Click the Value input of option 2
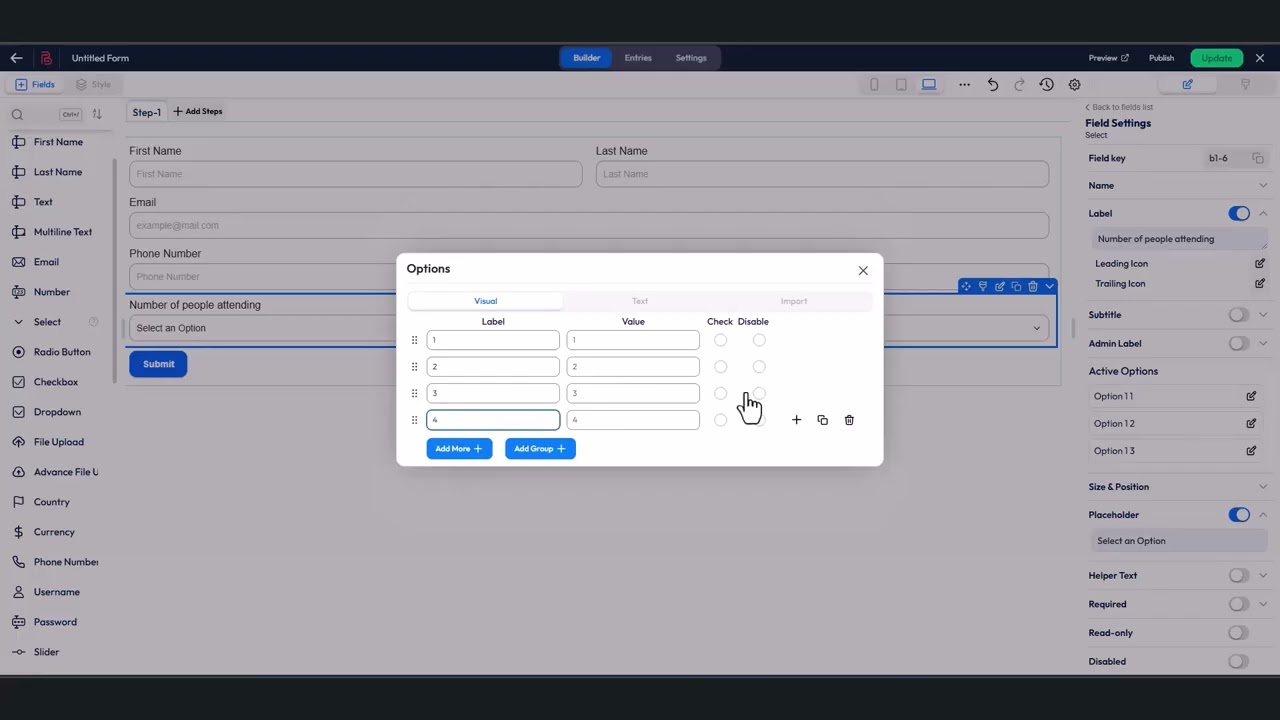This screenshot has width=1280, height=720. [x=633, y=367]
